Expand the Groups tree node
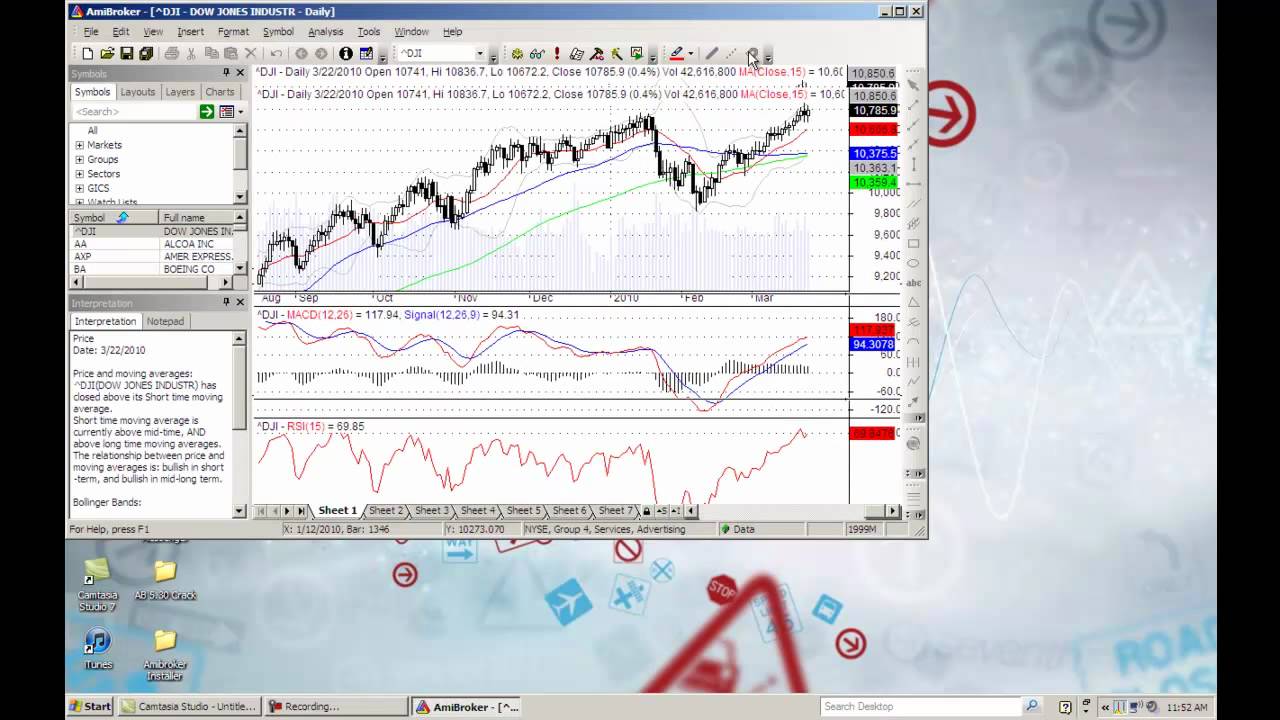This screenshot has height=720, width=1280. pos(79,159)
